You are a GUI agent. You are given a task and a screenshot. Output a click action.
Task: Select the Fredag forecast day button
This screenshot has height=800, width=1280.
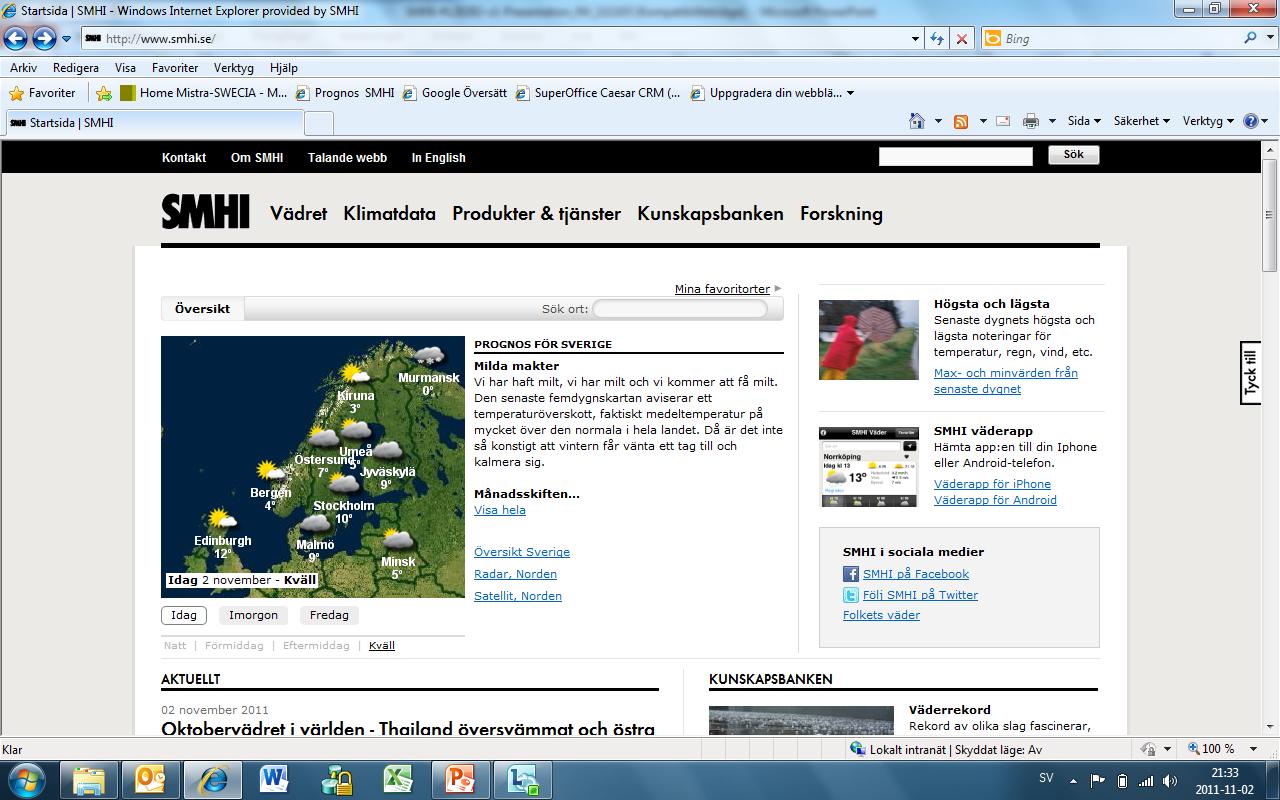click(x=329, y=615)
